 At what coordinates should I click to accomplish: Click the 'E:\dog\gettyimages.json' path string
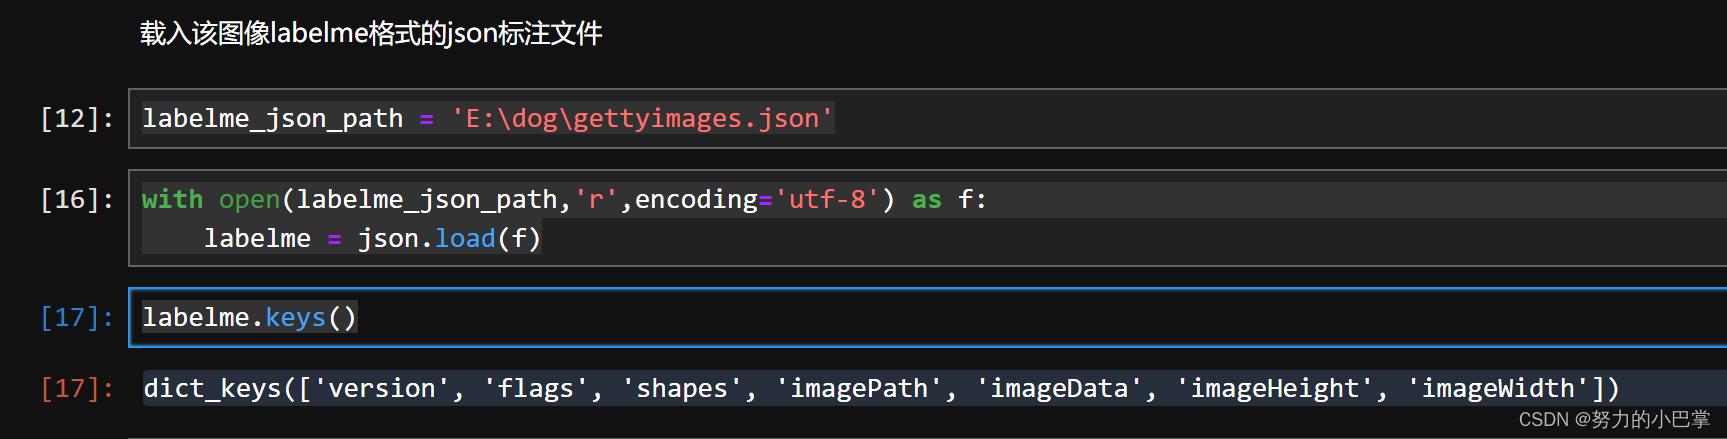coord(641,119)
